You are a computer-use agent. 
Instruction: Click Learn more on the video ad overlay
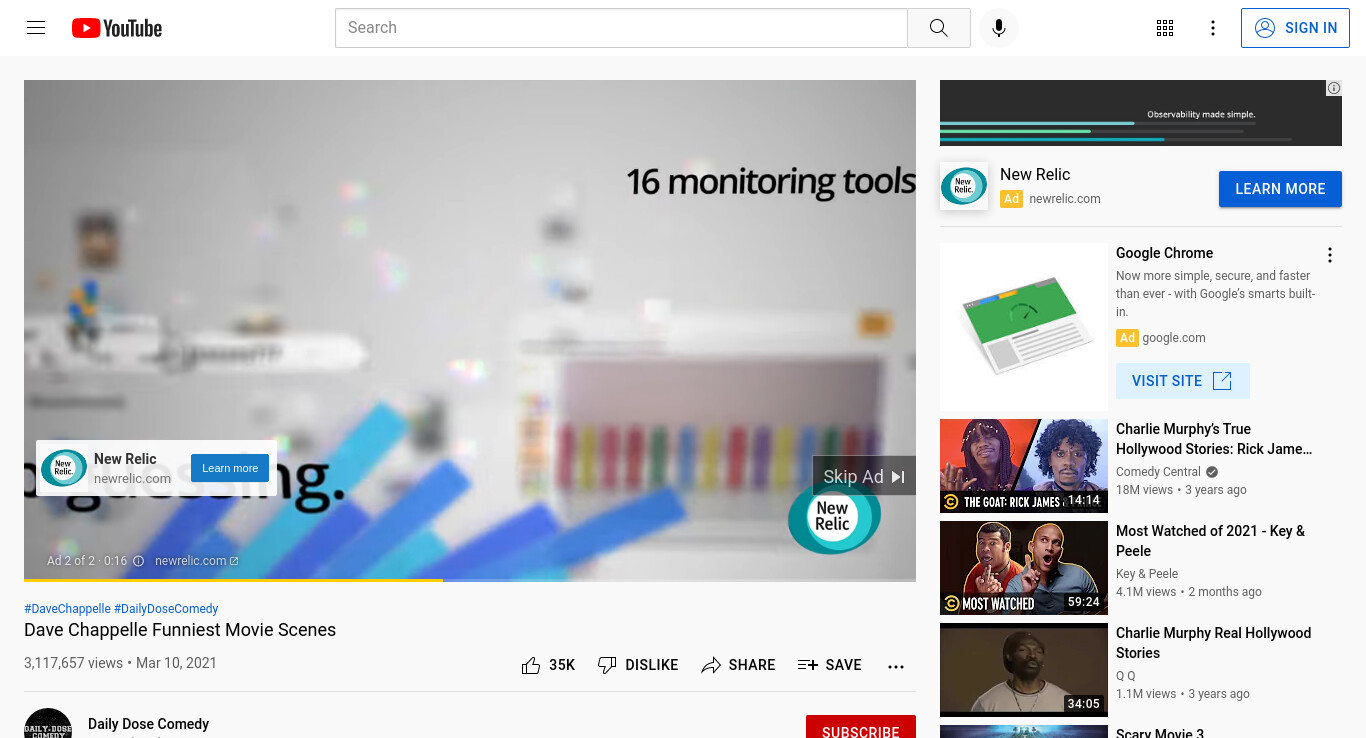click(230, 468)
